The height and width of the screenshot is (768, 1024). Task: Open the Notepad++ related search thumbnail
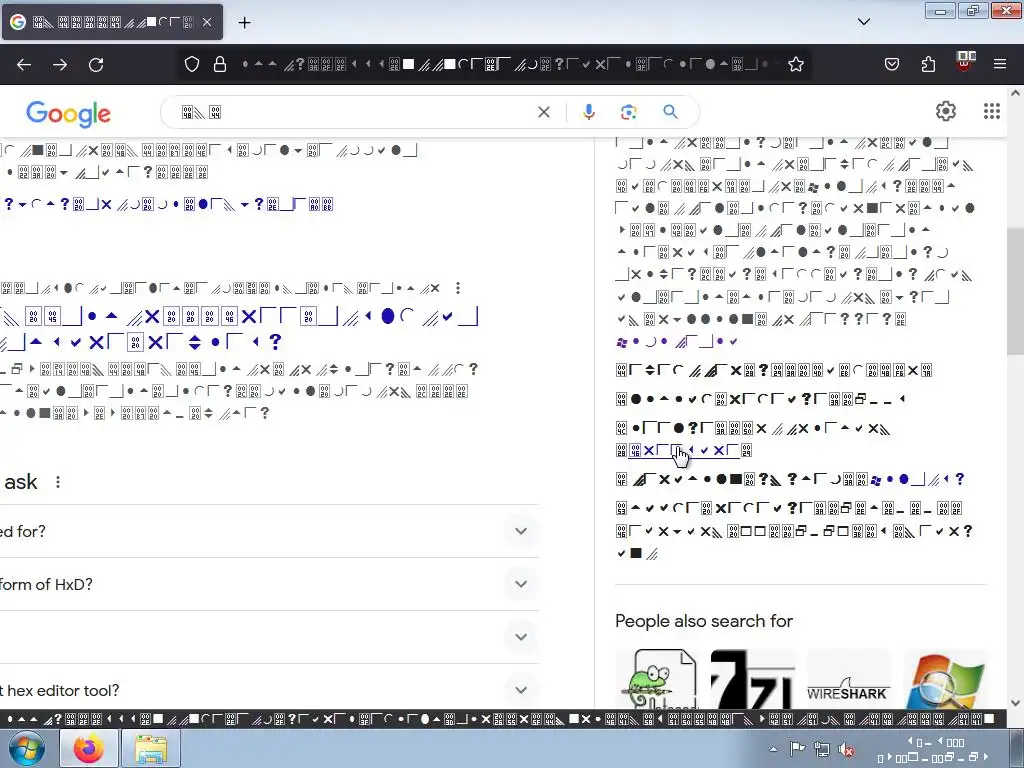coord(656,679)
